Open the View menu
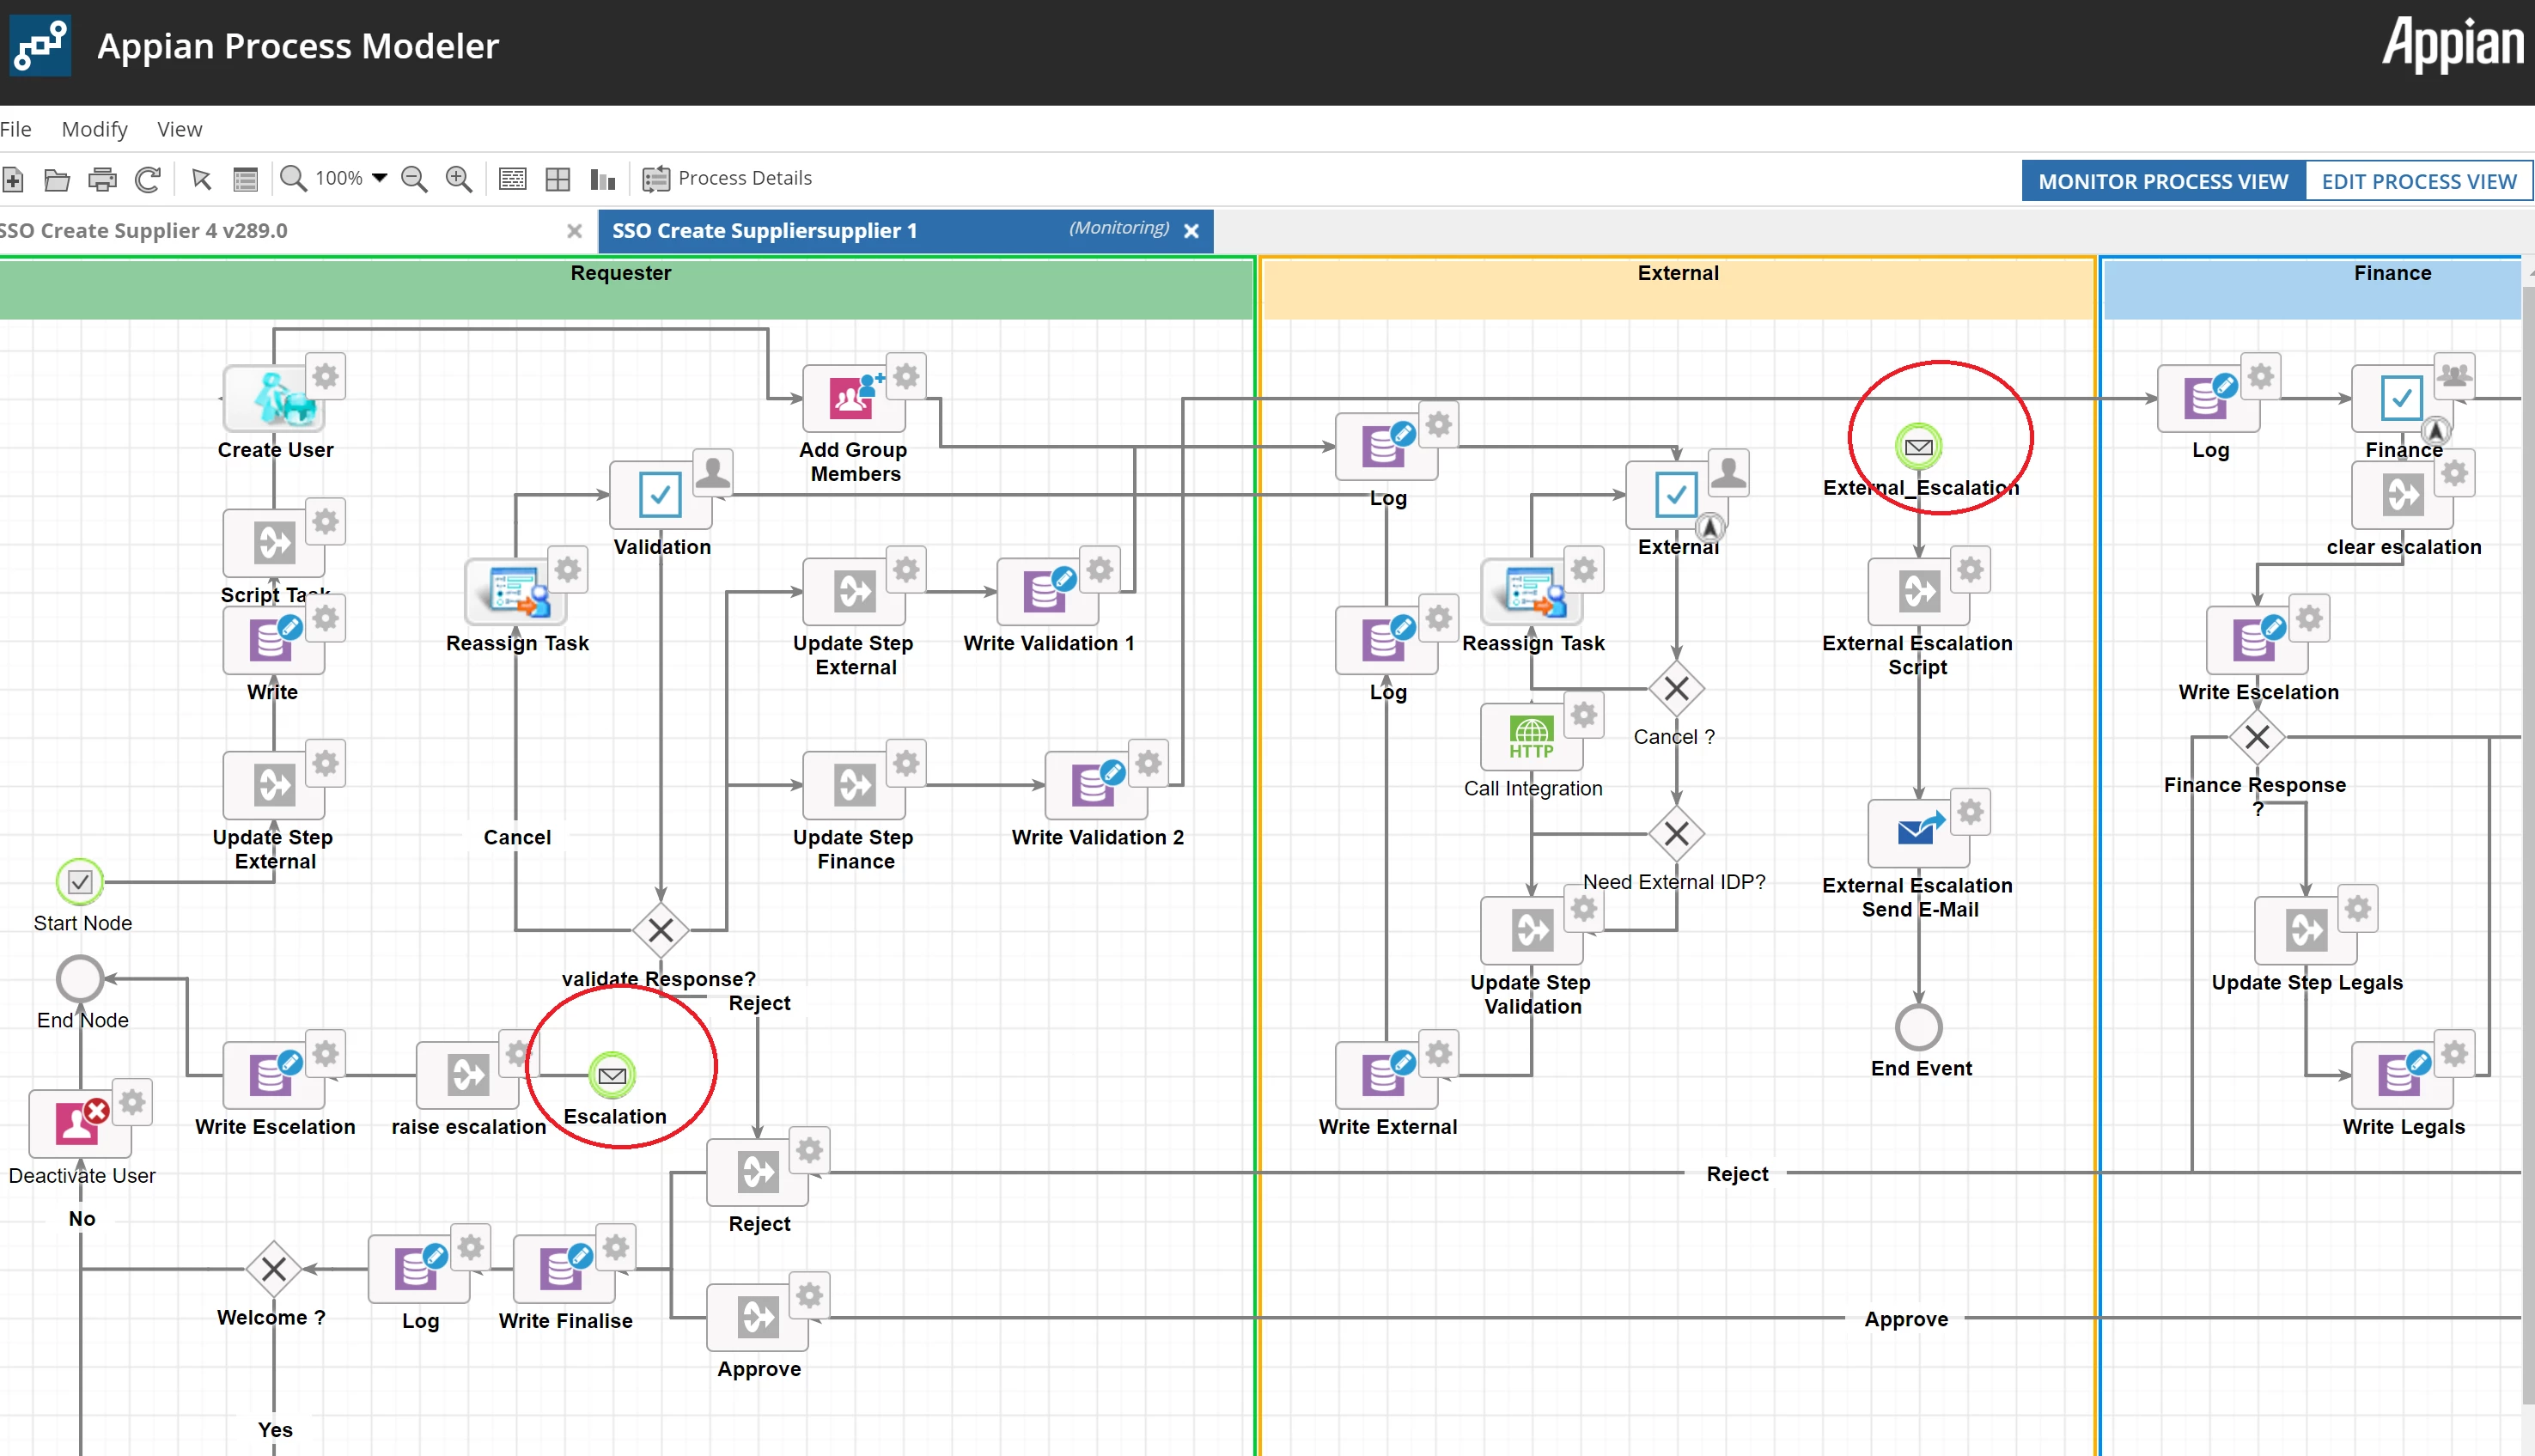 [x=180, y=129]
